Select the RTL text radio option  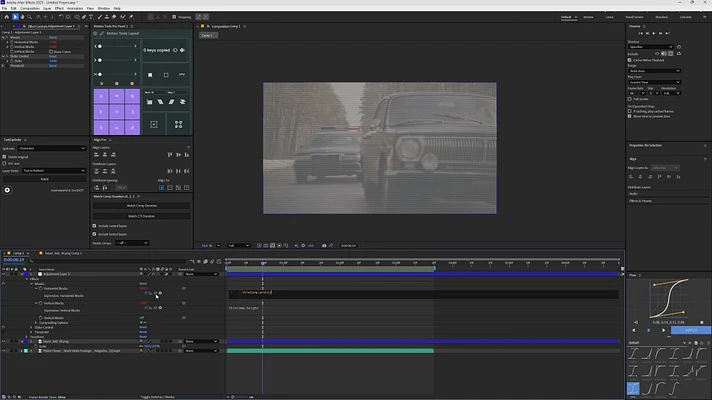5,163
